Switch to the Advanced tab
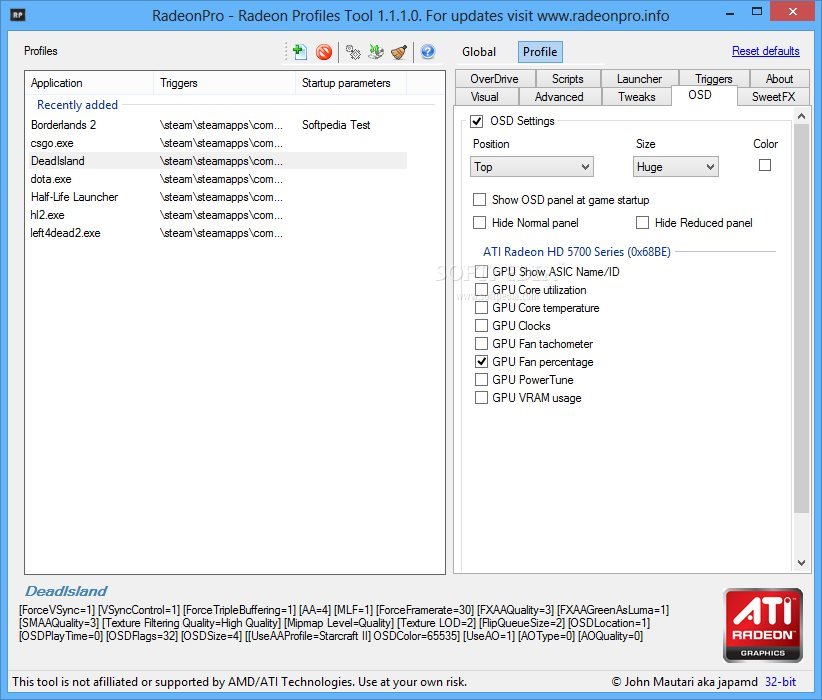 [559, 97]
